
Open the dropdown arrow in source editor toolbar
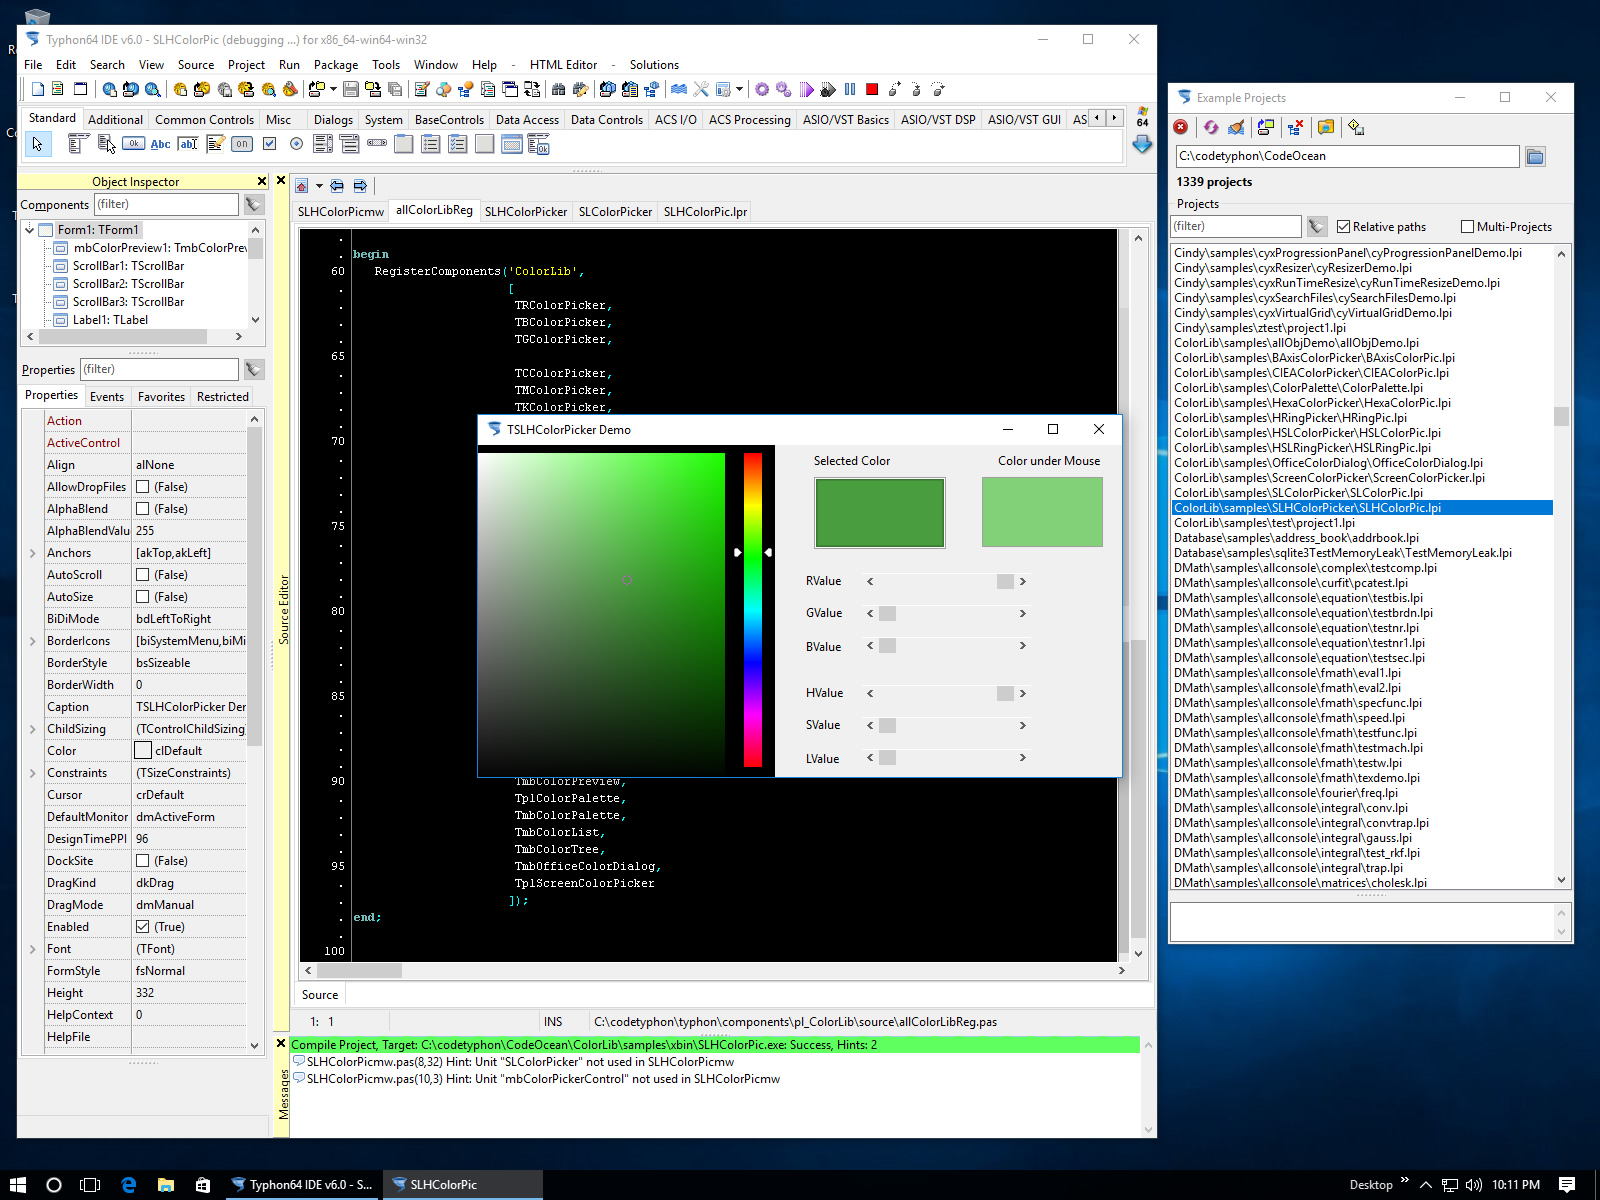[319, 186]
